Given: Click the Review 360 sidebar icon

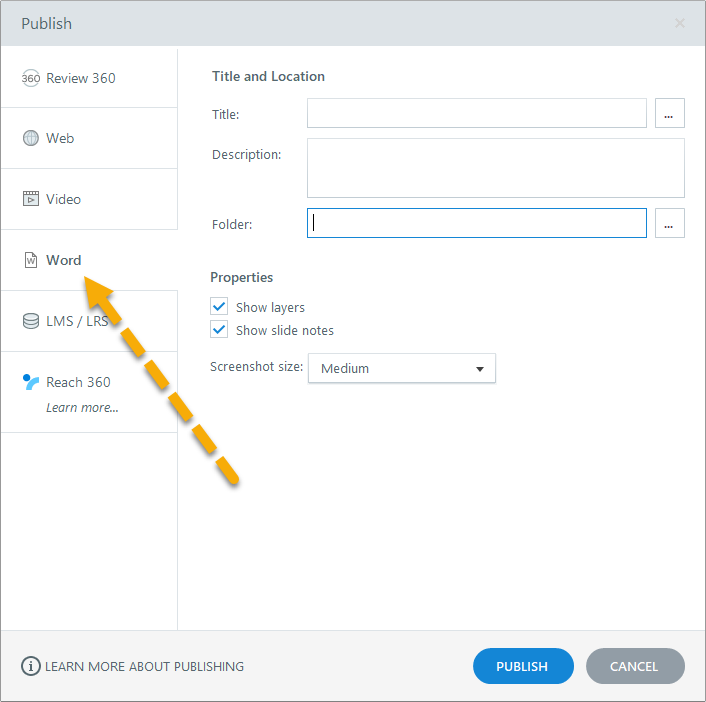Looking at the screenshot, I should tap(31, 78).
